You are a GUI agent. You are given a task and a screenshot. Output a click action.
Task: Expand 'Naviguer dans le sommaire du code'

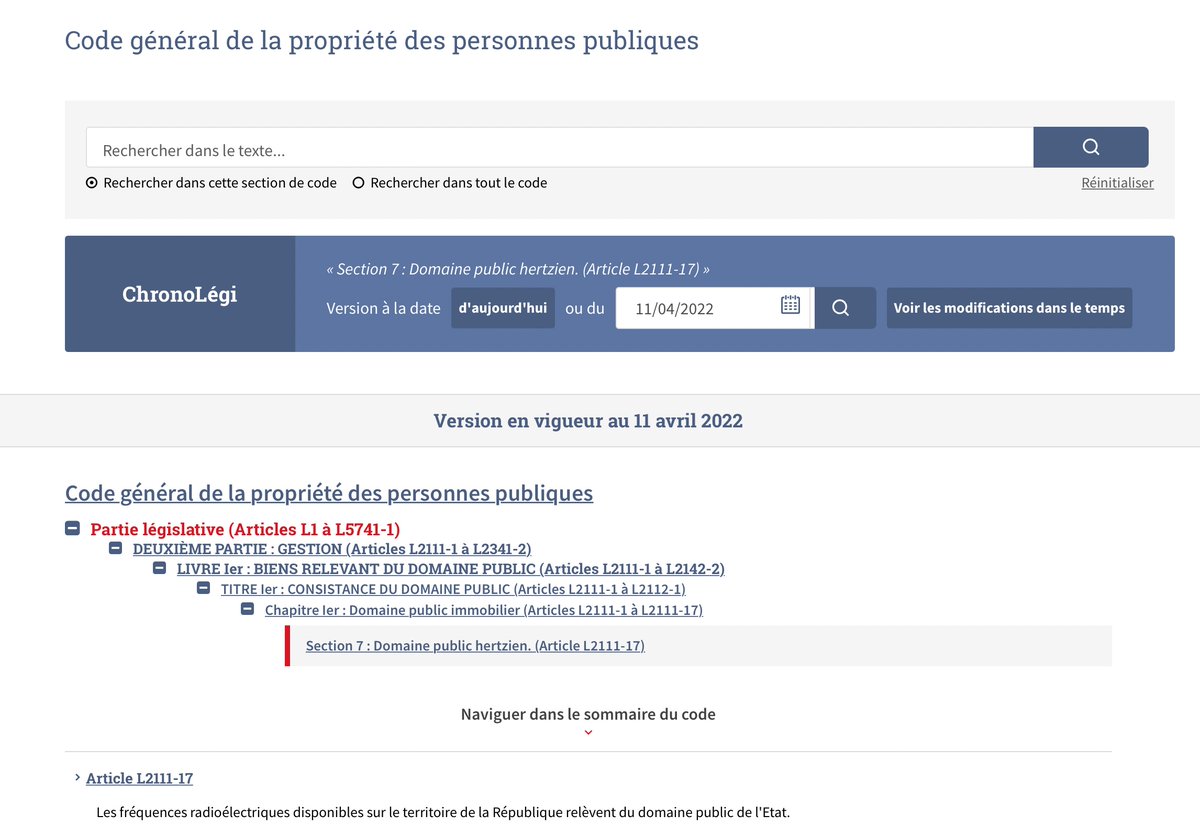click(x=588, y=722)
